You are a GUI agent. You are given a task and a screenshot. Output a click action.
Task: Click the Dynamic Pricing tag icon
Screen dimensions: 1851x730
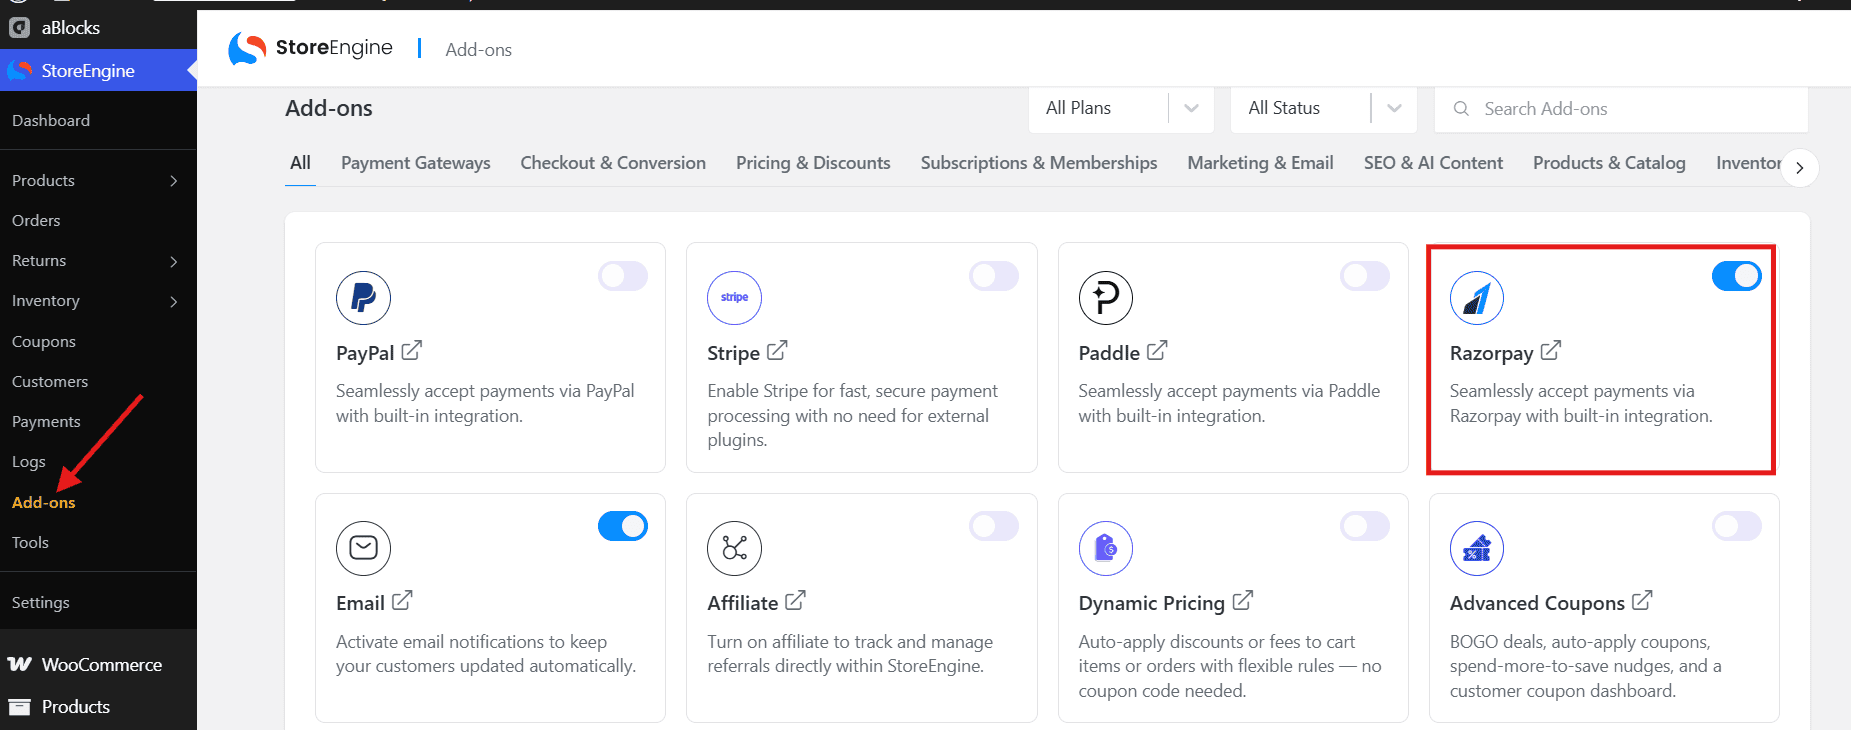click(x=1105, y=548)
